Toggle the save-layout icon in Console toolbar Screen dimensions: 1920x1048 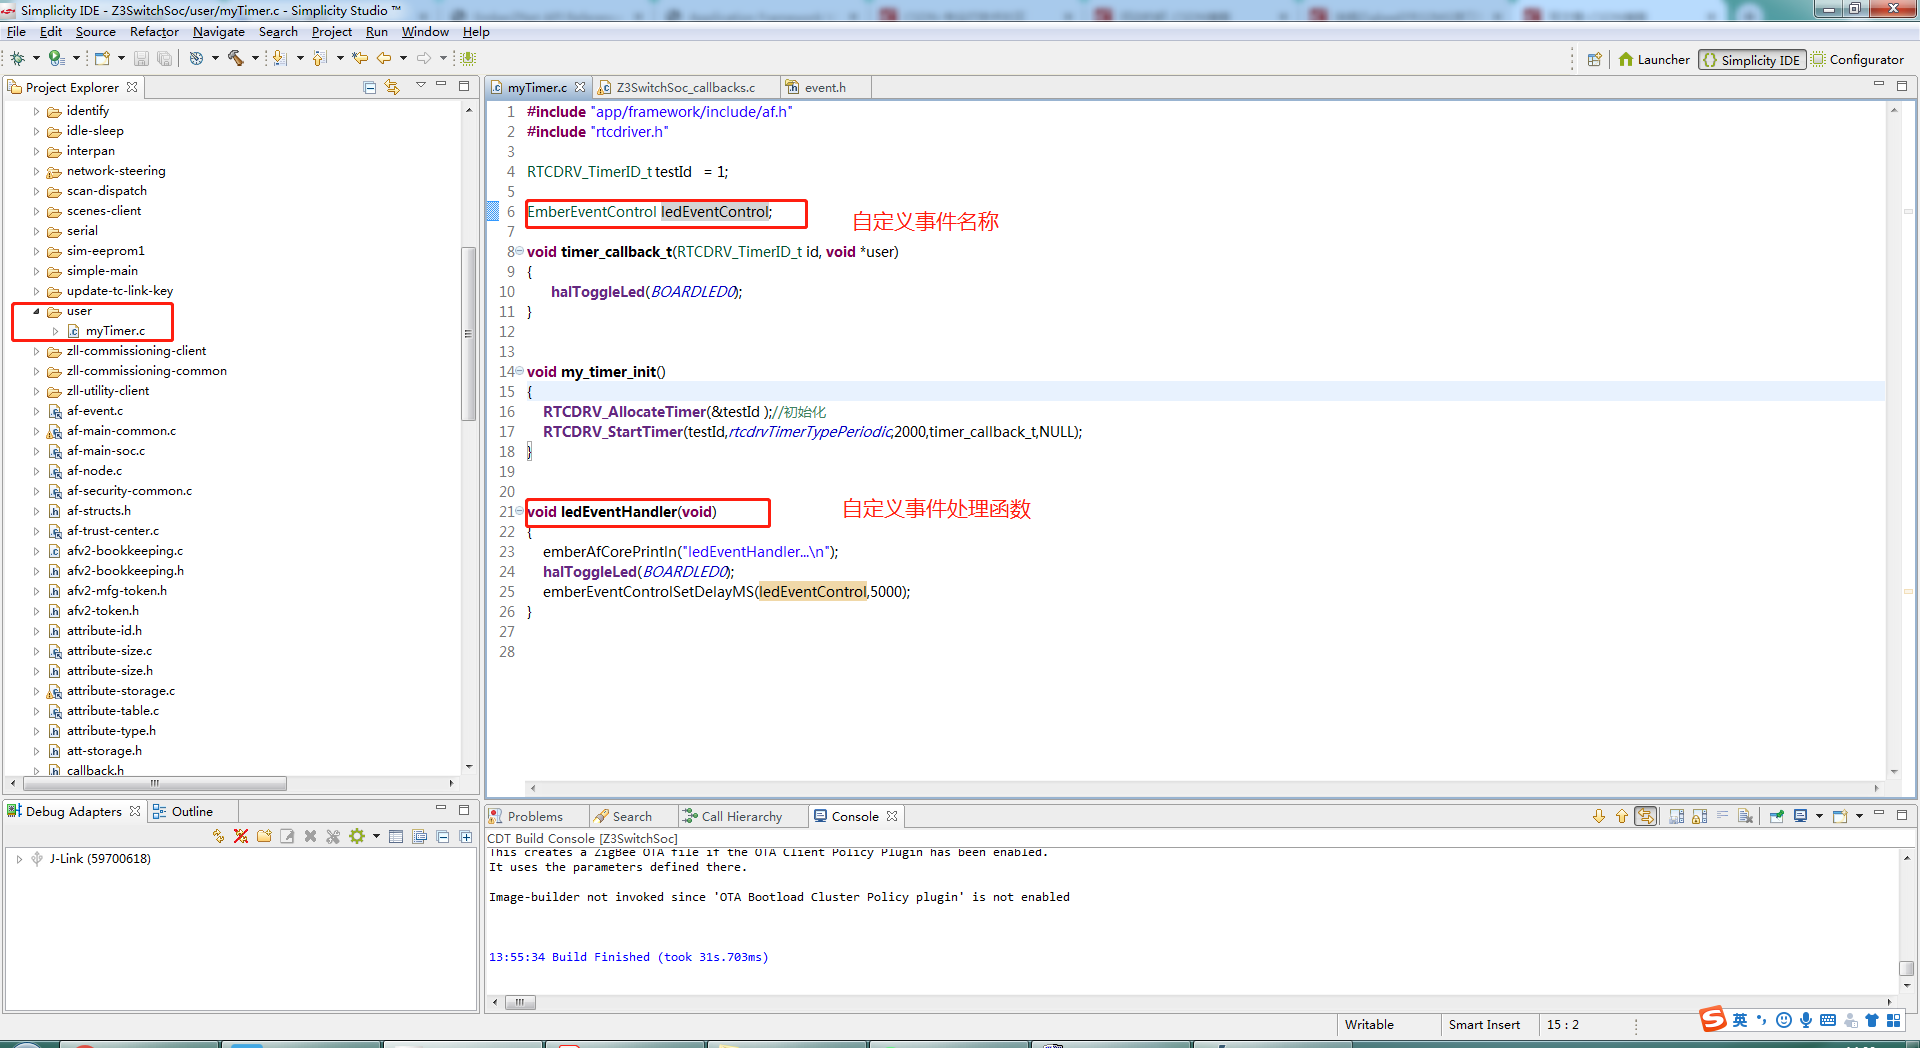[1677, 817]
